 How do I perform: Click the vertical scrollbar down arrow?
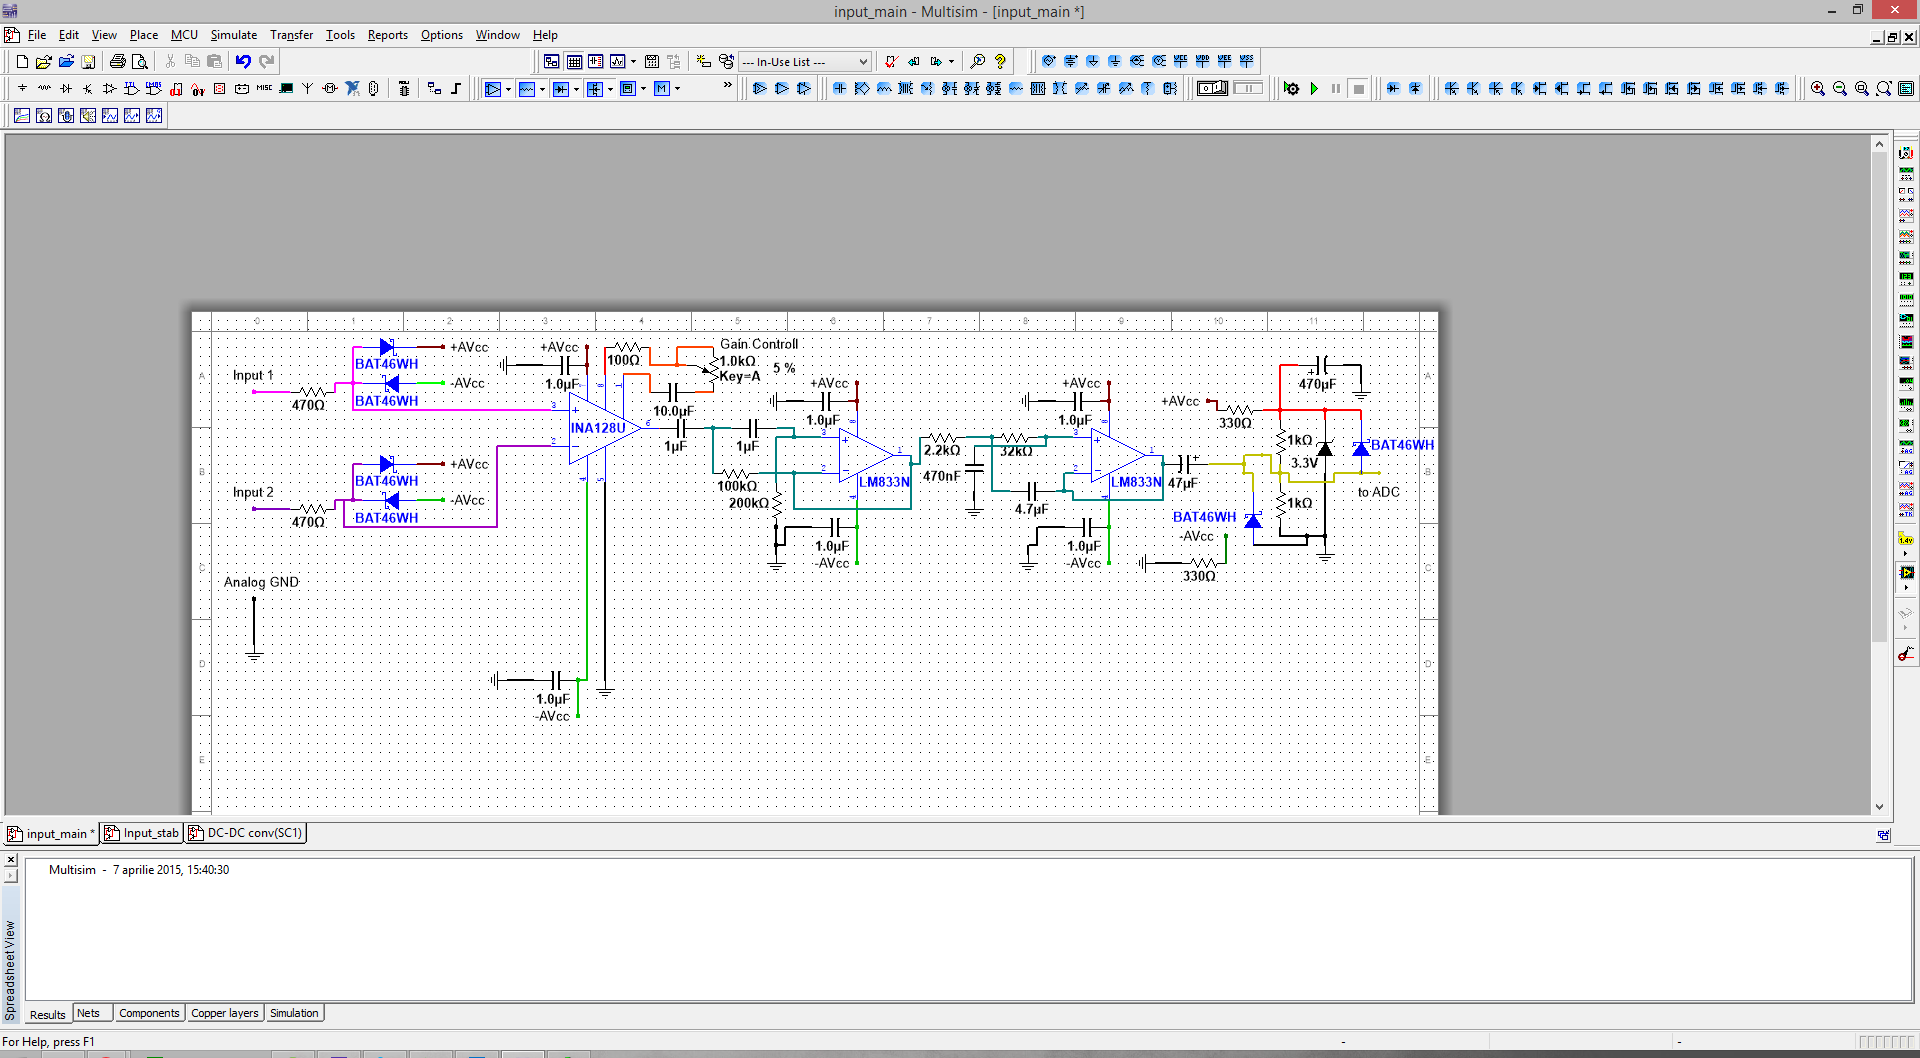pyautogui.click(x=1879, y=807)
